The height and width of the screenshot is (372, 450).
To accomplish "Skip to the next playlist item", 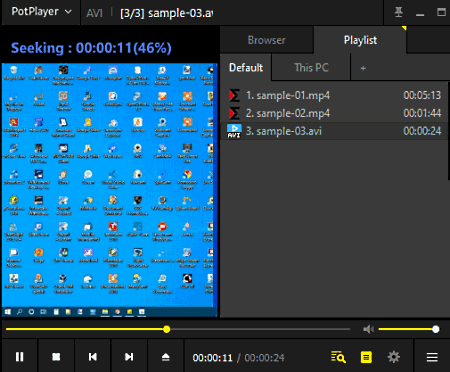I will pos(129,357).
